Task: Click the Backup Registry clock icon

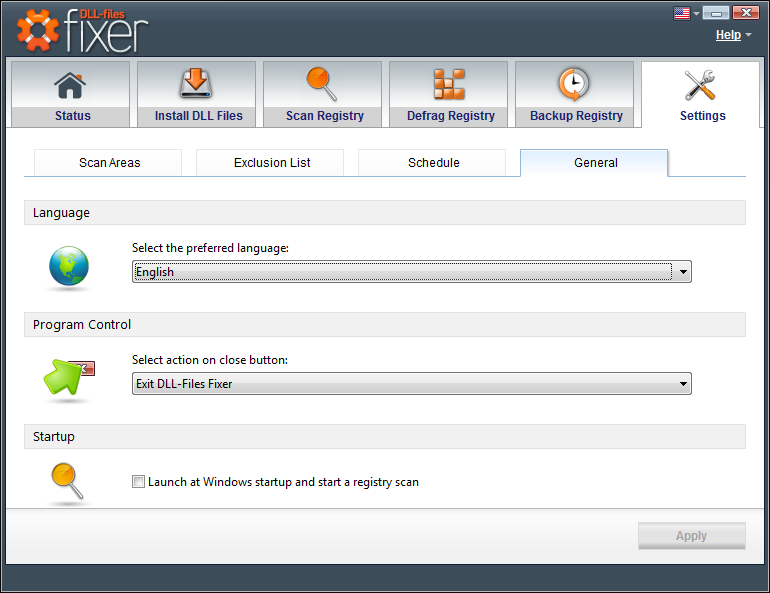Action: click(574, 84)
